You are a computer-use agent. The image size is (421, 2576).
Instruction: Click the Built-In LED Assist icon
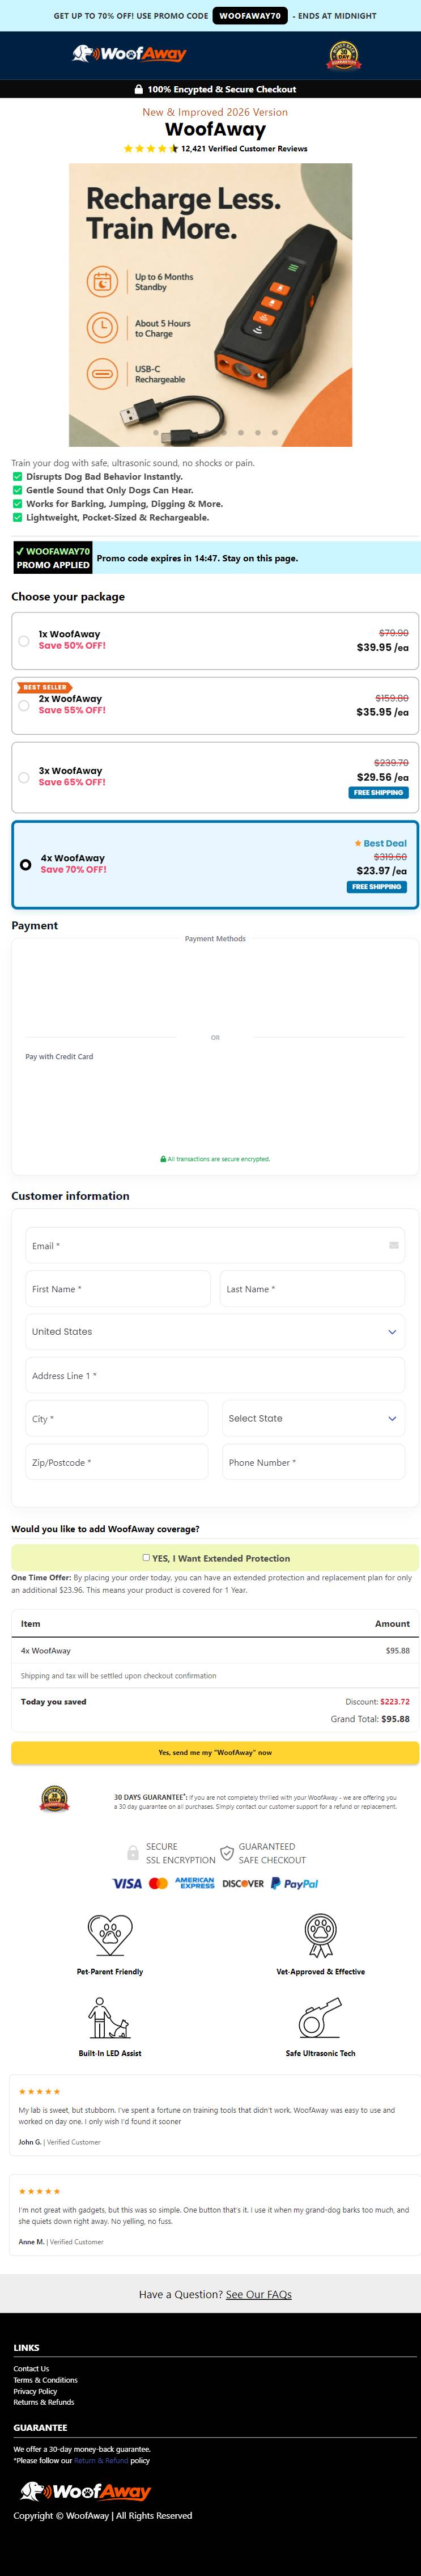click(110, 2017)
